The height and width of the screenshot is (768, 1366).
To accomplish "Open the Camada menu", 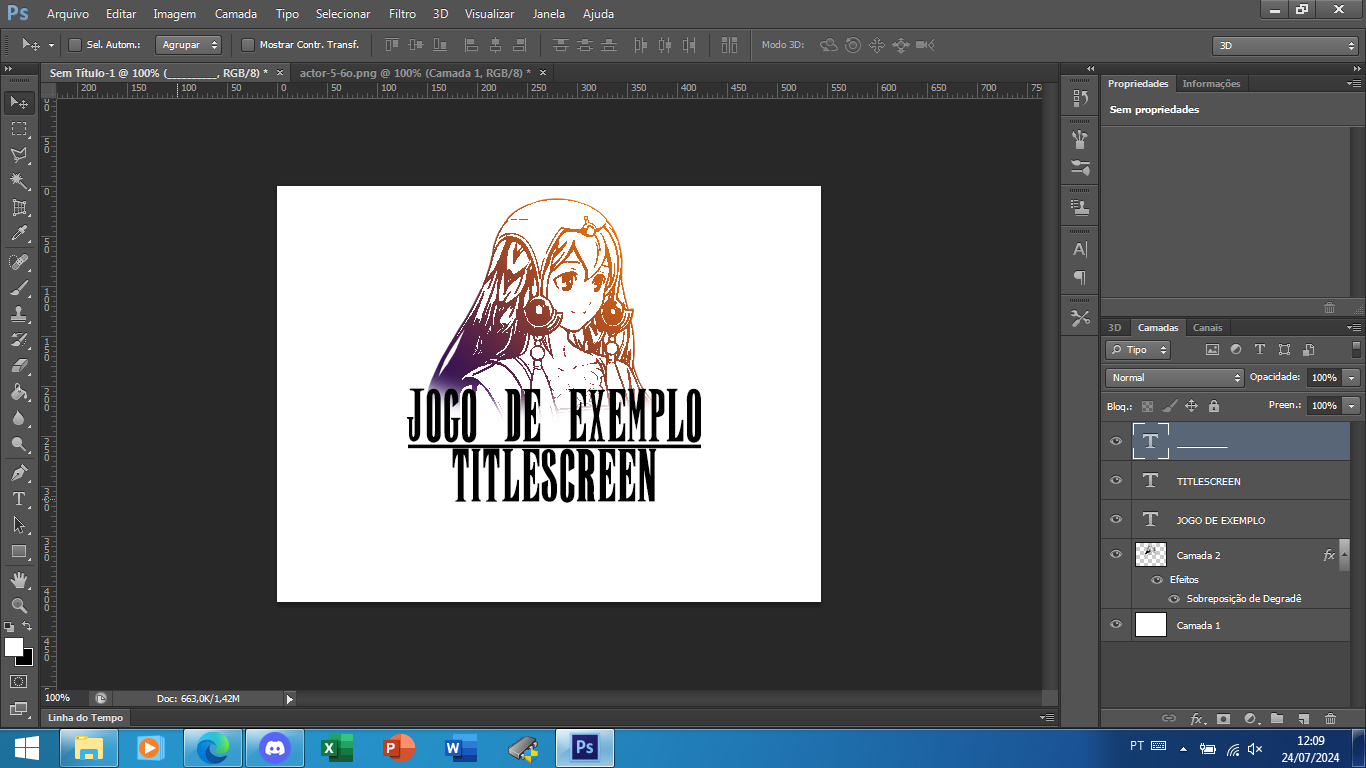I will click(x=236, y=14).
